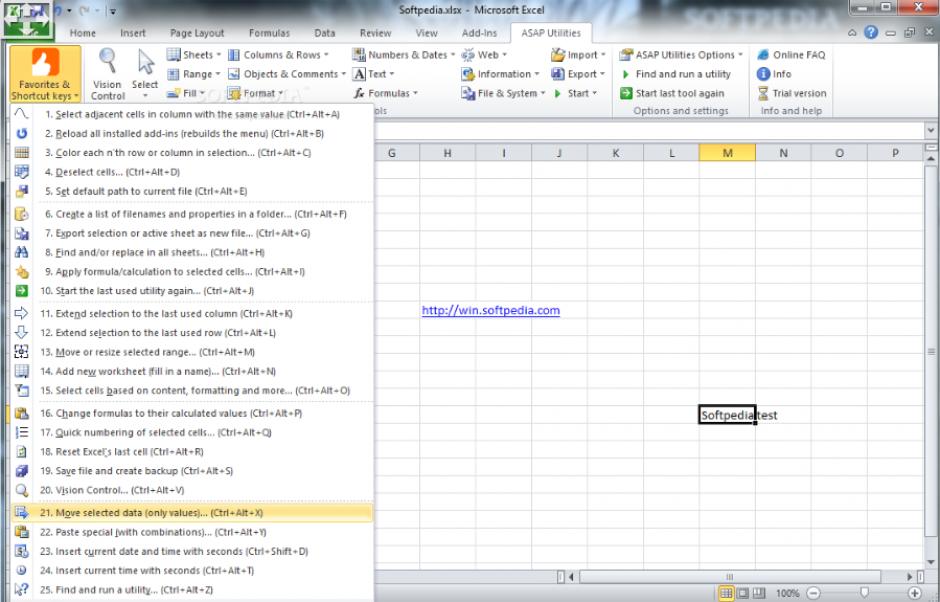Viewport: 940px width, 602px height.
Task: Open the Formulas ribbon tab
Action: (269, 33)
